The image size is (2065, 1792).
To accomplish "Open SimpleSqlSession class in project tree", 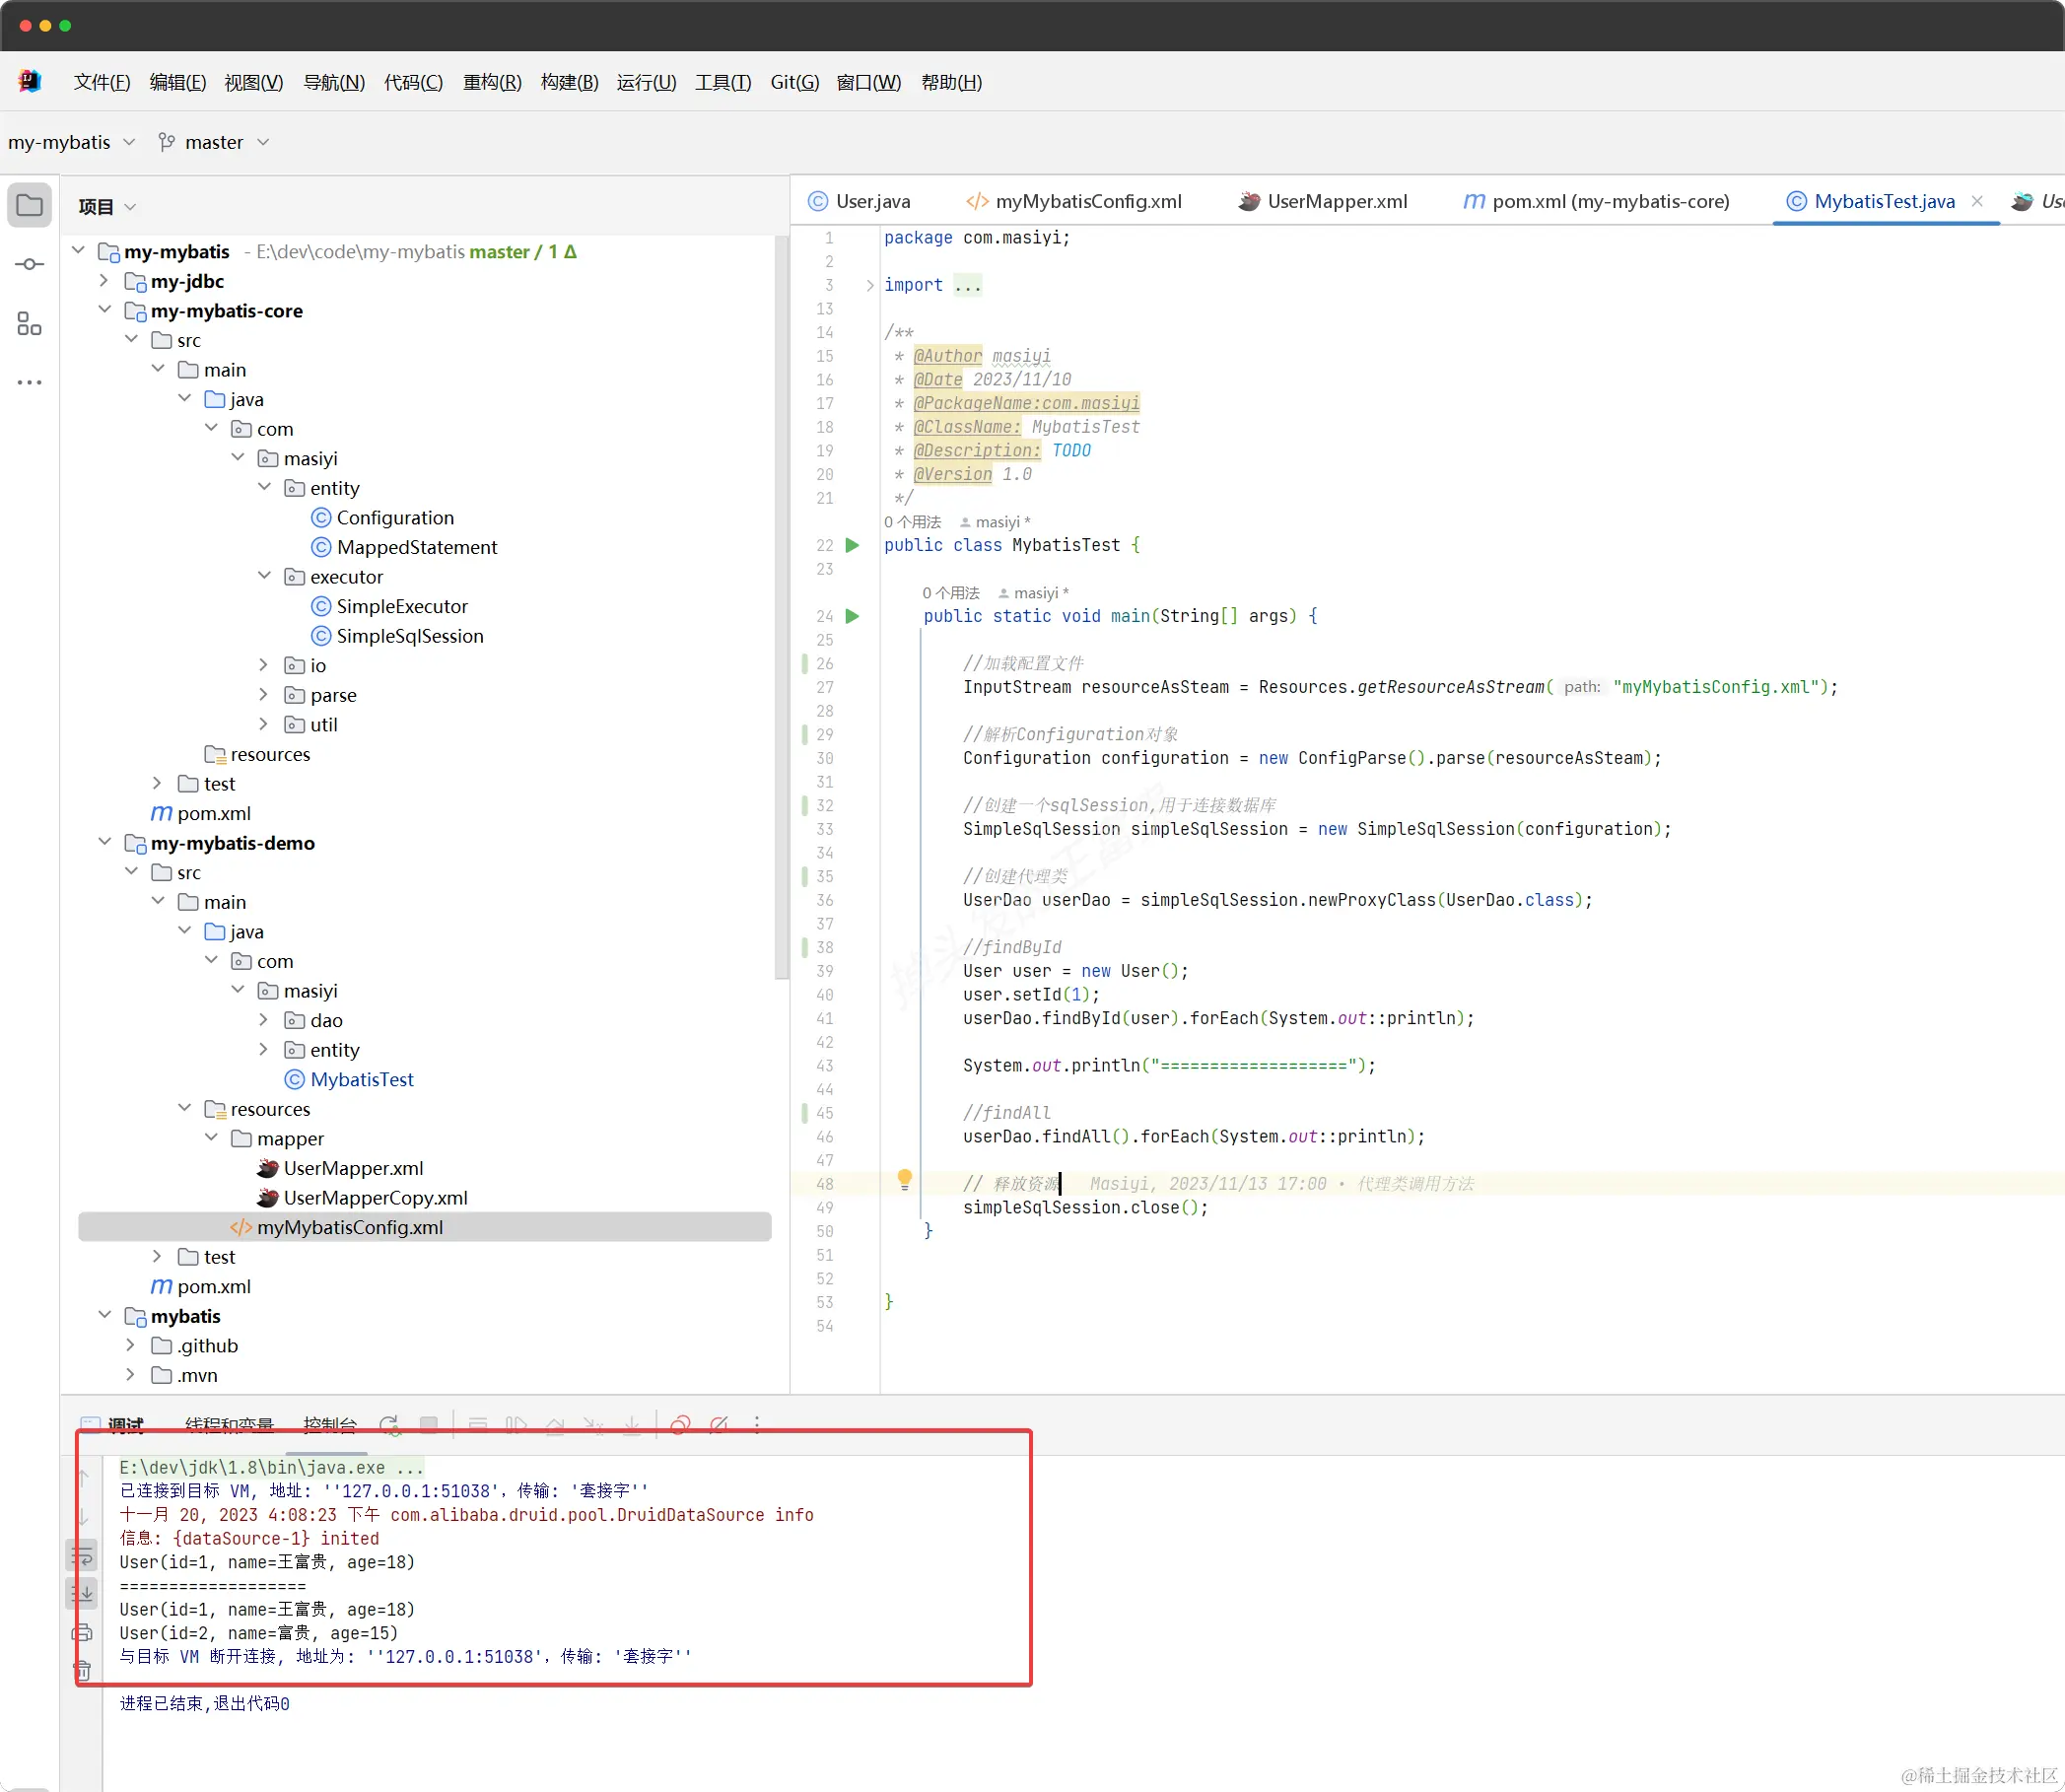I will pos(409,636).
